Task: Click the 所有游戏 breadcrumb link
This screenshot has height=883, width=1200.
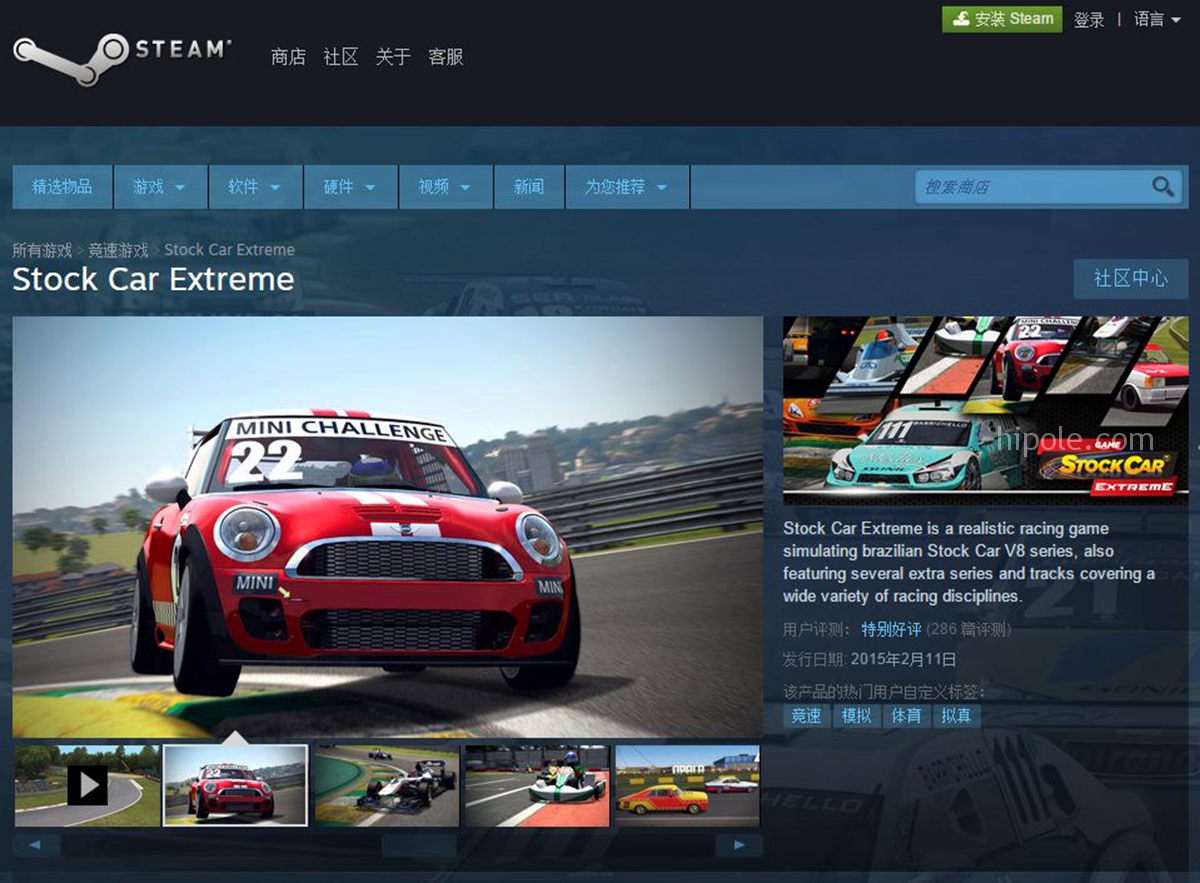Action: point(42,250)
